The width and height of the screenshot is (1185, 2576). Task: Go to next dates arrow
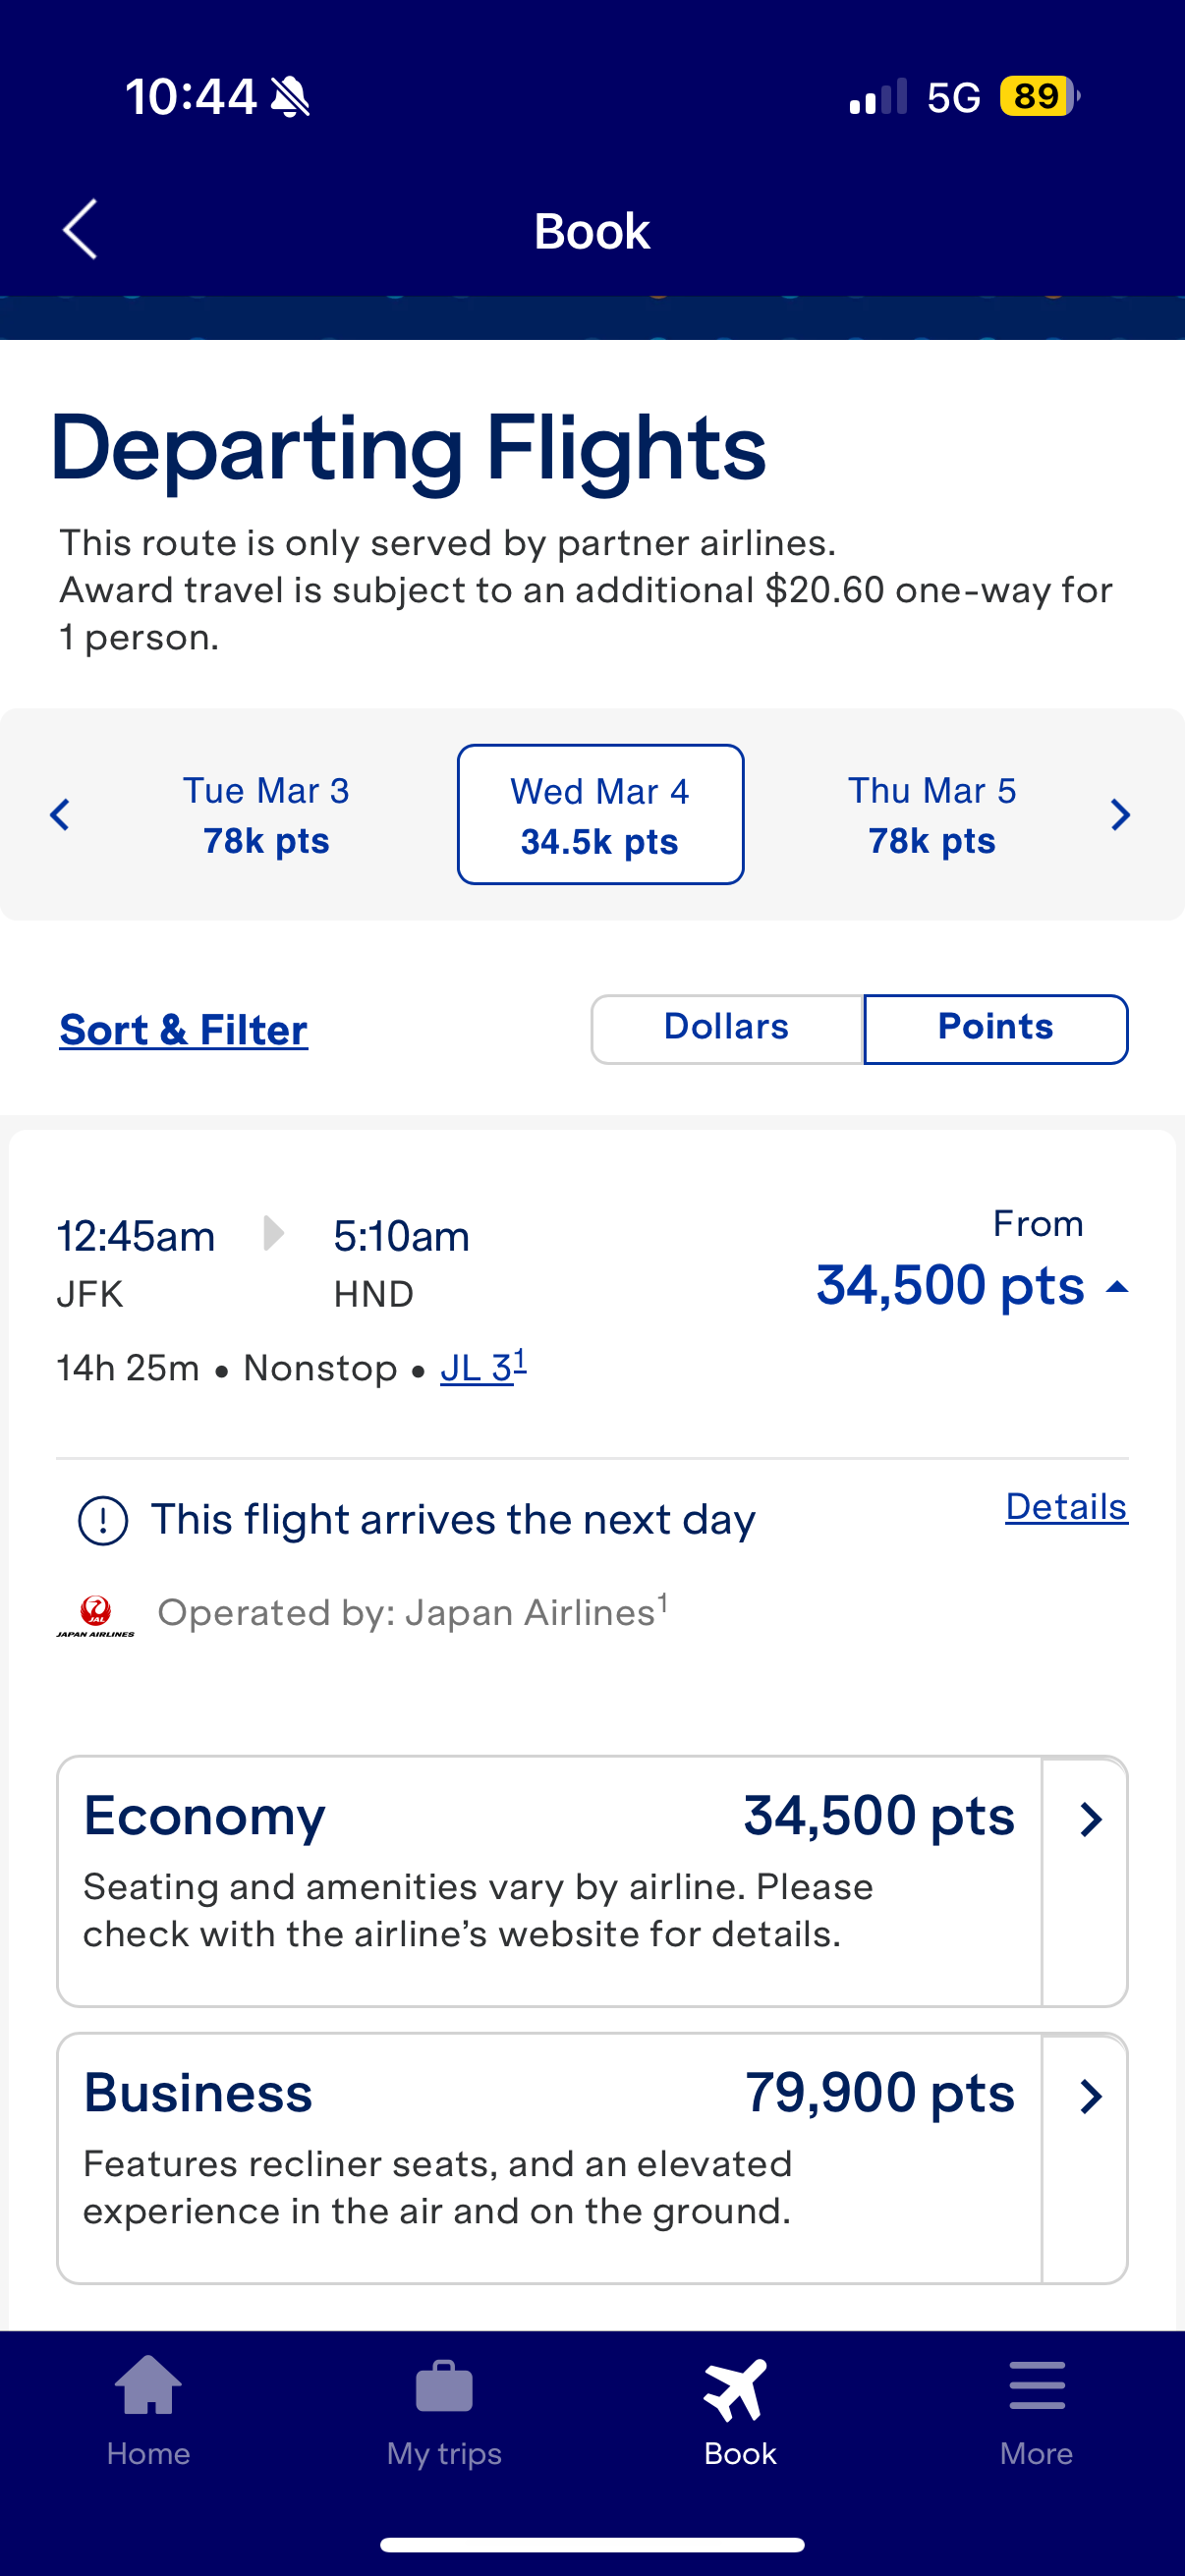coord(1120,815)
